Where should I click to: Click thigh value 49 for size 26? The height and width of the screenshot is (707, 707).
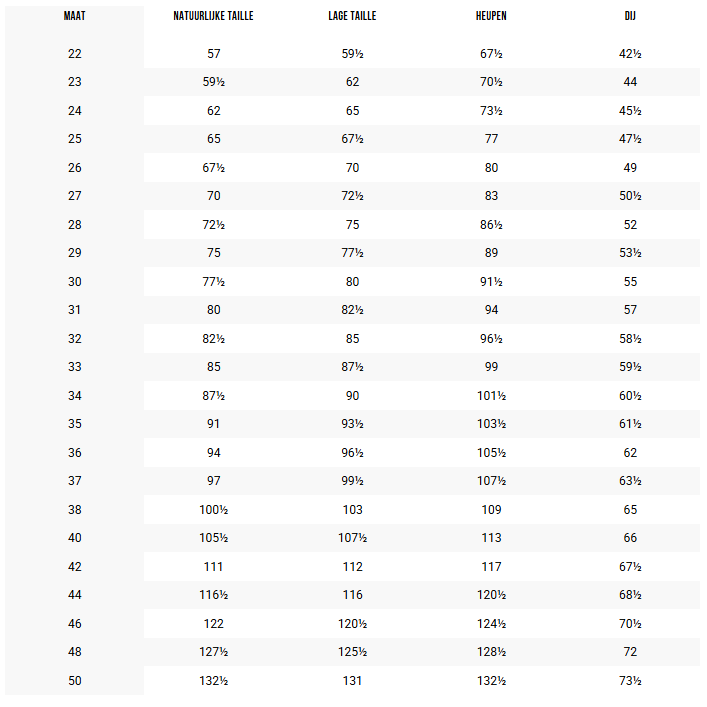[x=630, y=168]
